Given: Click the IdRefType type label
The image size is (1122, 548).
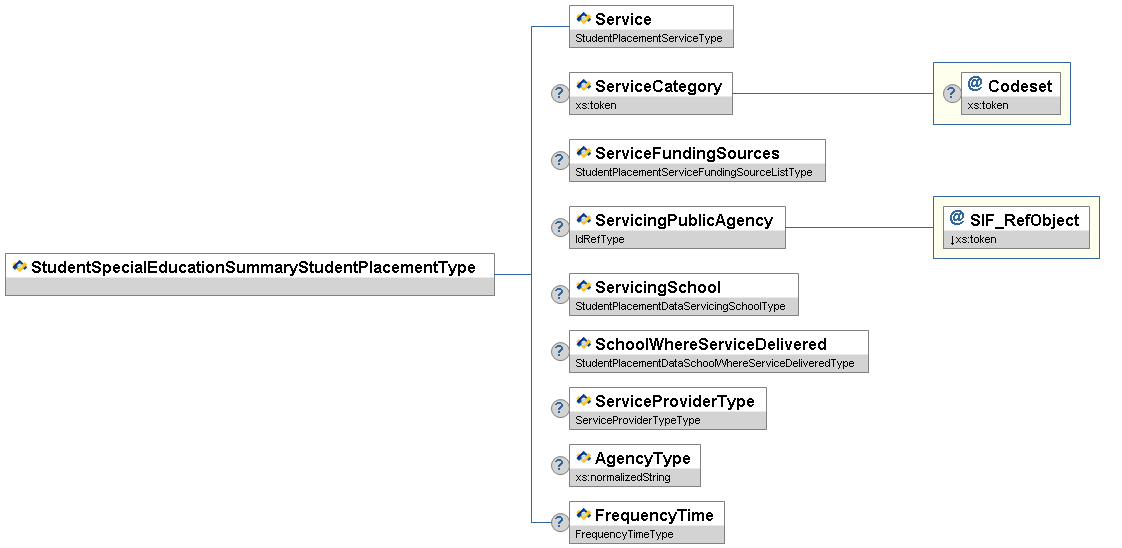Looking at the screenshot, I should point(599,240).
